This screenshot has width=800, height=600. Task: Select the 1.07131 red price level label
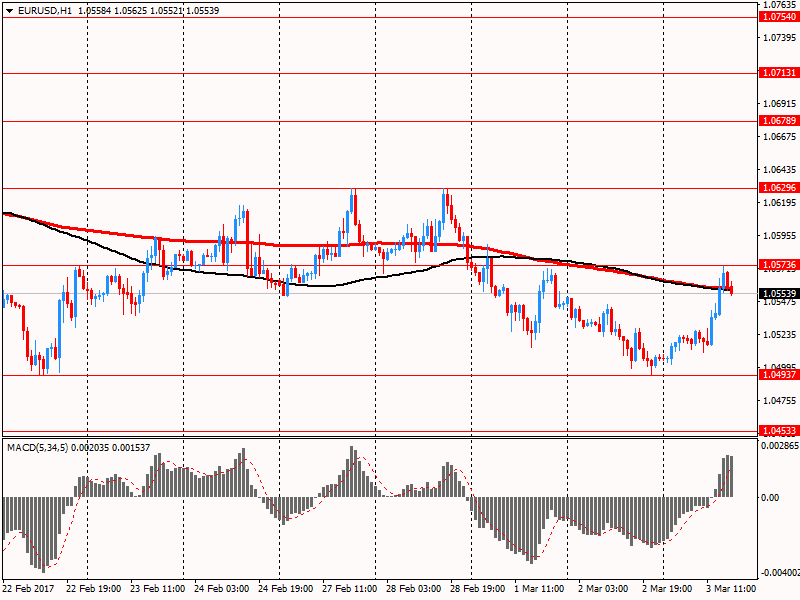779,73
